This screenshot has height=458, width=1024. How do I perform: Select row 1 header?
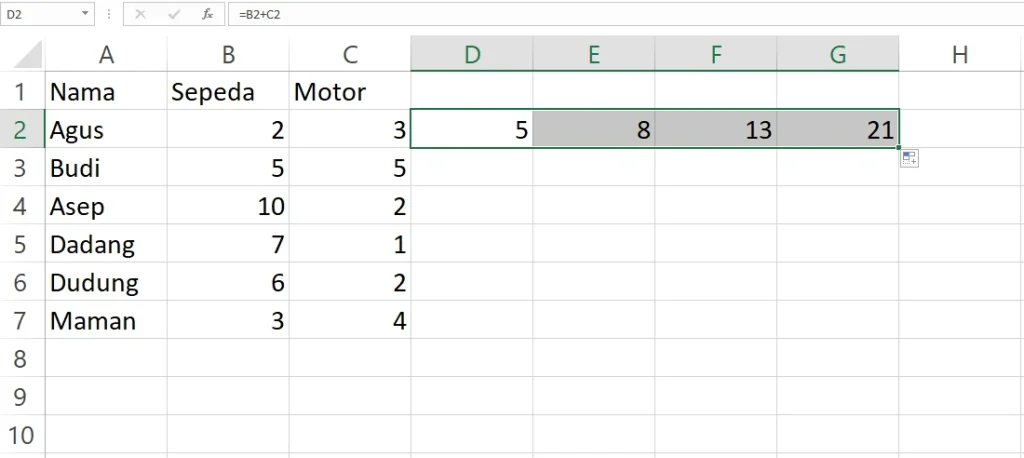22,91
